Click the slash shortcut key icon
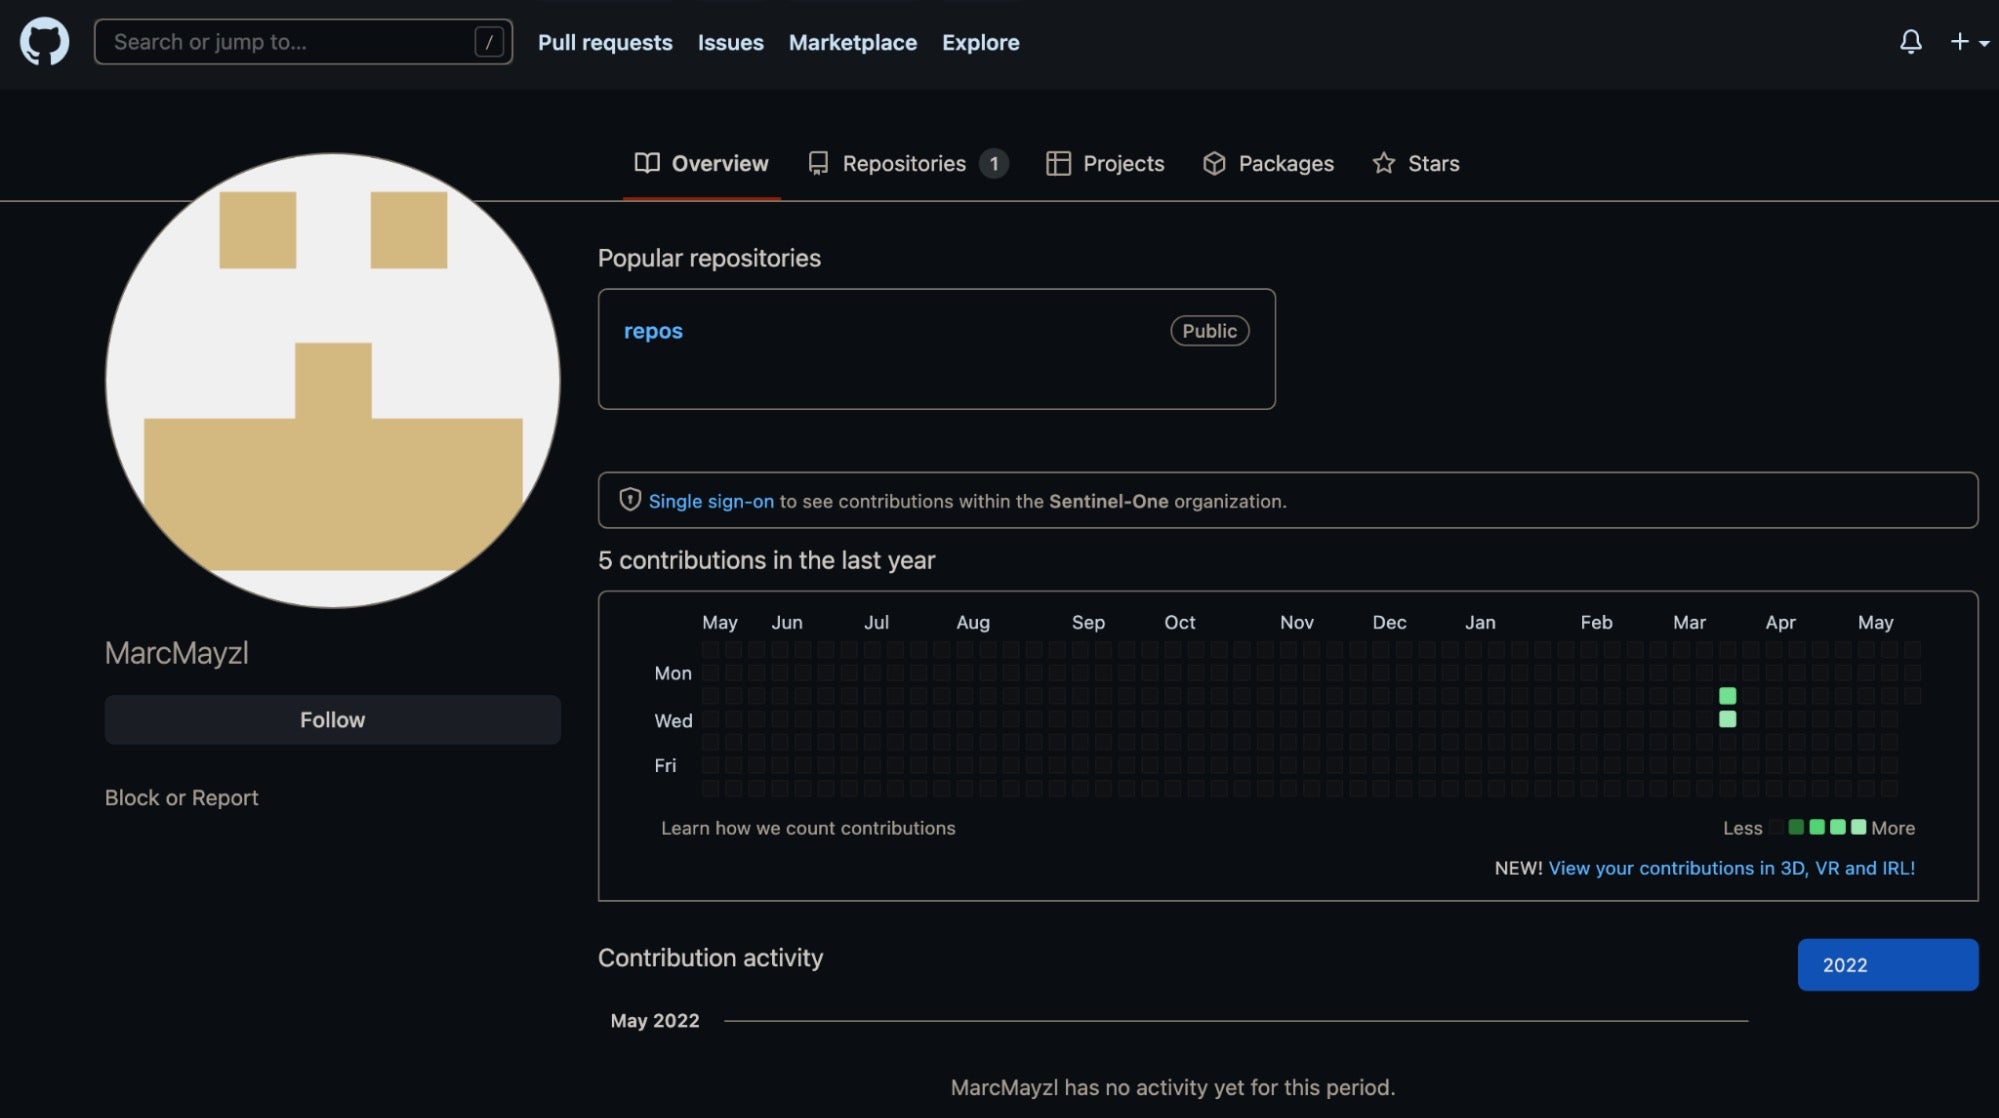The height and width of the screenshot is (1118, 1999). [489, 42]
